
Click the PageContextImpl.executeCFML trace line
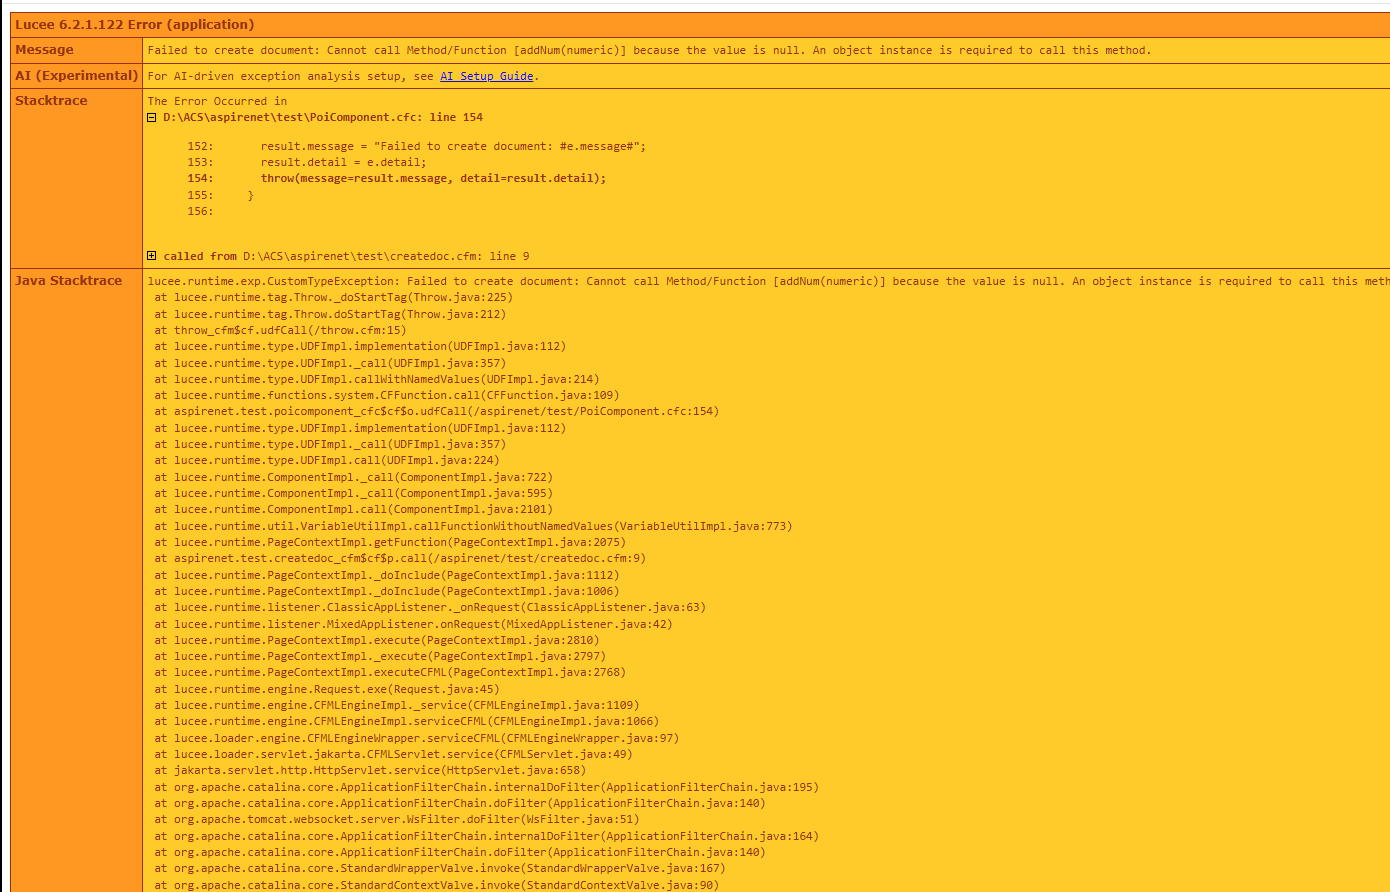click(x=390, y=673)
